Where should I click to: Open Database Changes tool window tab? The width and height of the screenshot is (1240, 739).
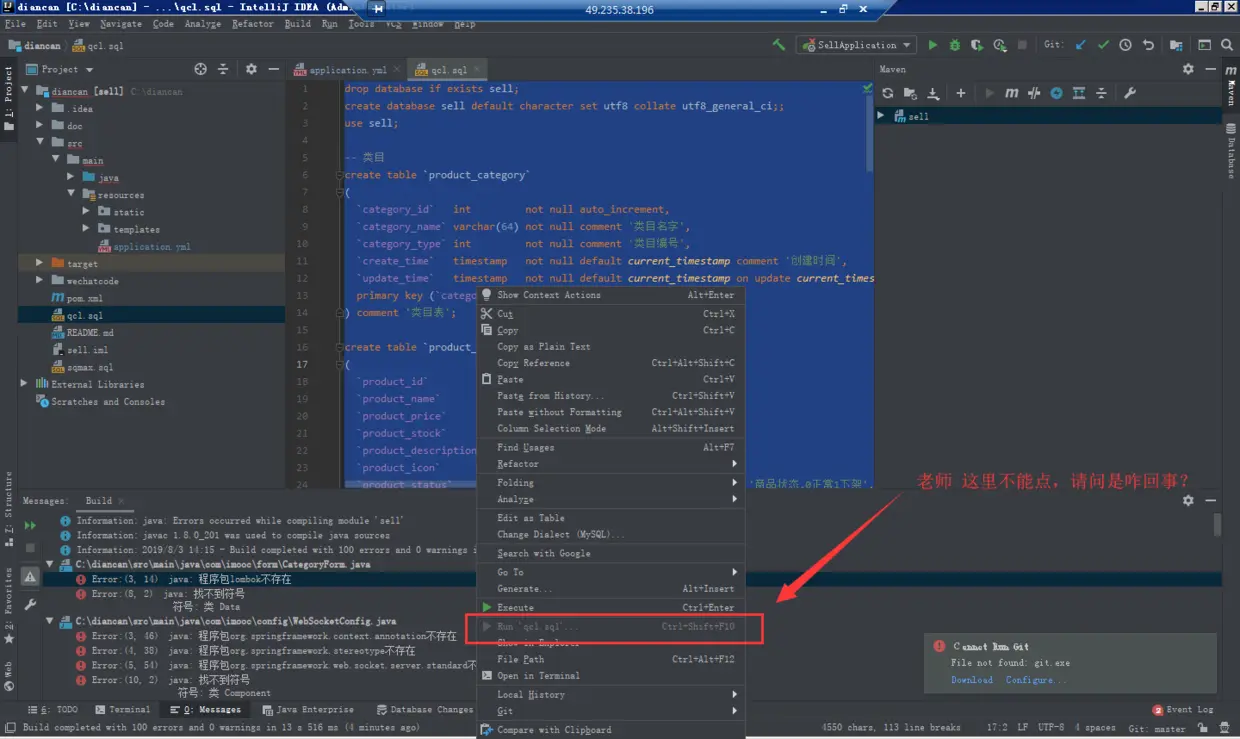(x=424, y=709)
